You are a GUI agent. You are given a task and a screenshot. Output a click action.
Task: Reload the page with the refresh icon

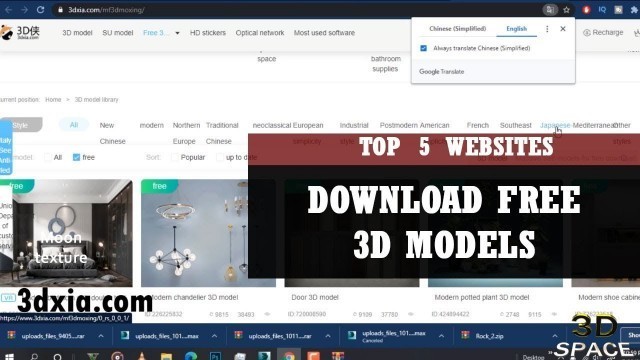coord(40,9)
